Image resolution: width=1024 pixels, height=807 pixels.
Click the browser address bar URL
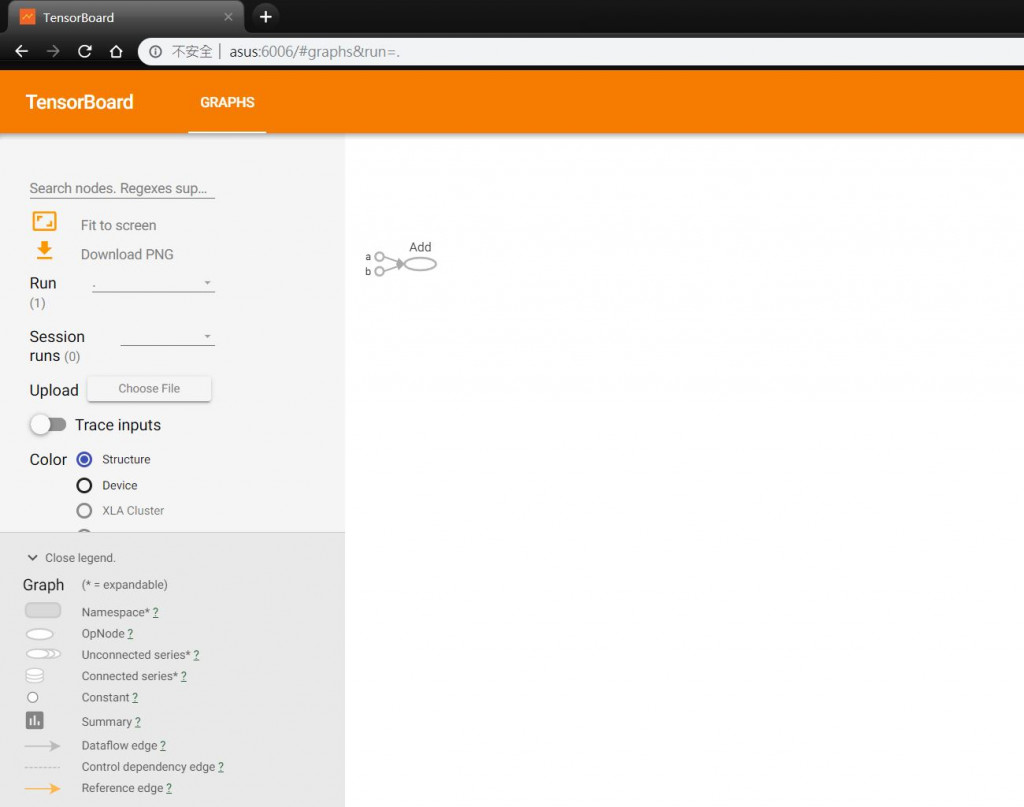[314, 52]
